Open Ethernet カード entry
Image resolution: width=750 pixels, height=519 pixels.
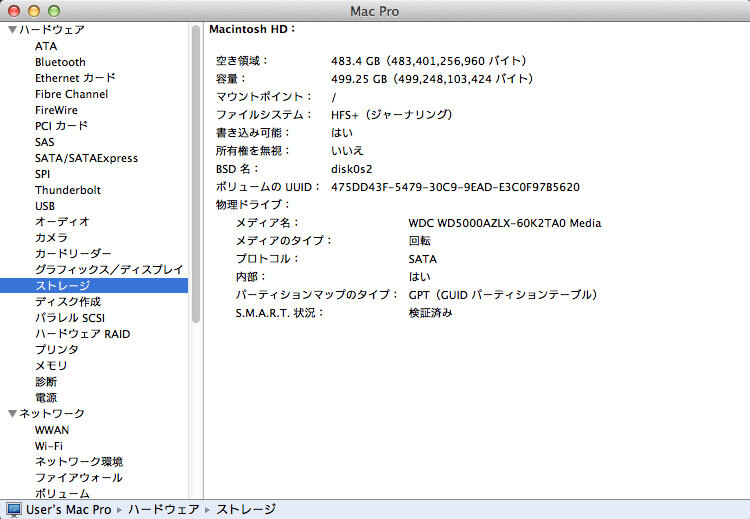[x=75, y=78]
